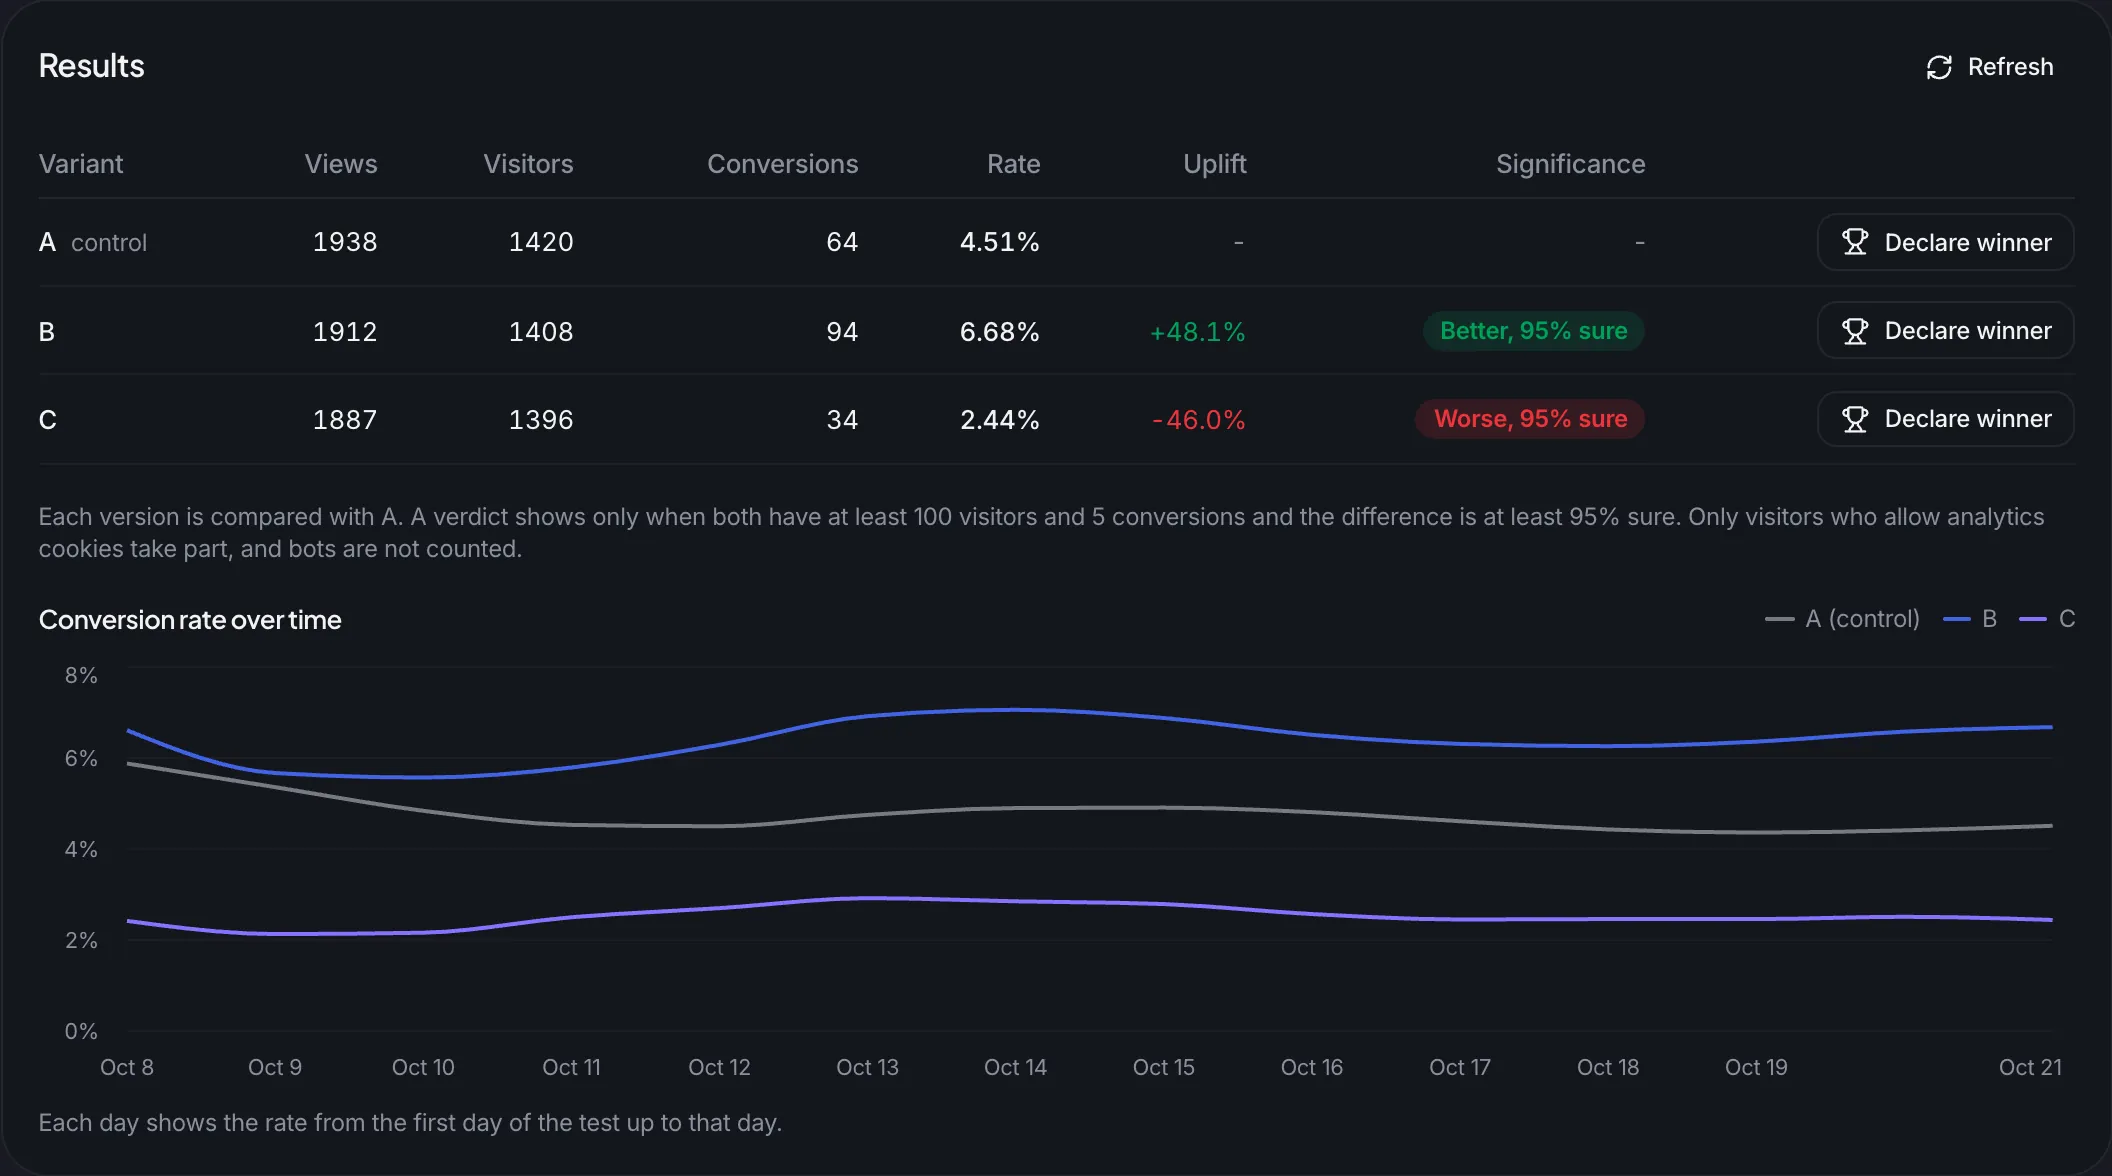
Task: Click the Oct 14 axis label
Action: tap(1015, 1067)
